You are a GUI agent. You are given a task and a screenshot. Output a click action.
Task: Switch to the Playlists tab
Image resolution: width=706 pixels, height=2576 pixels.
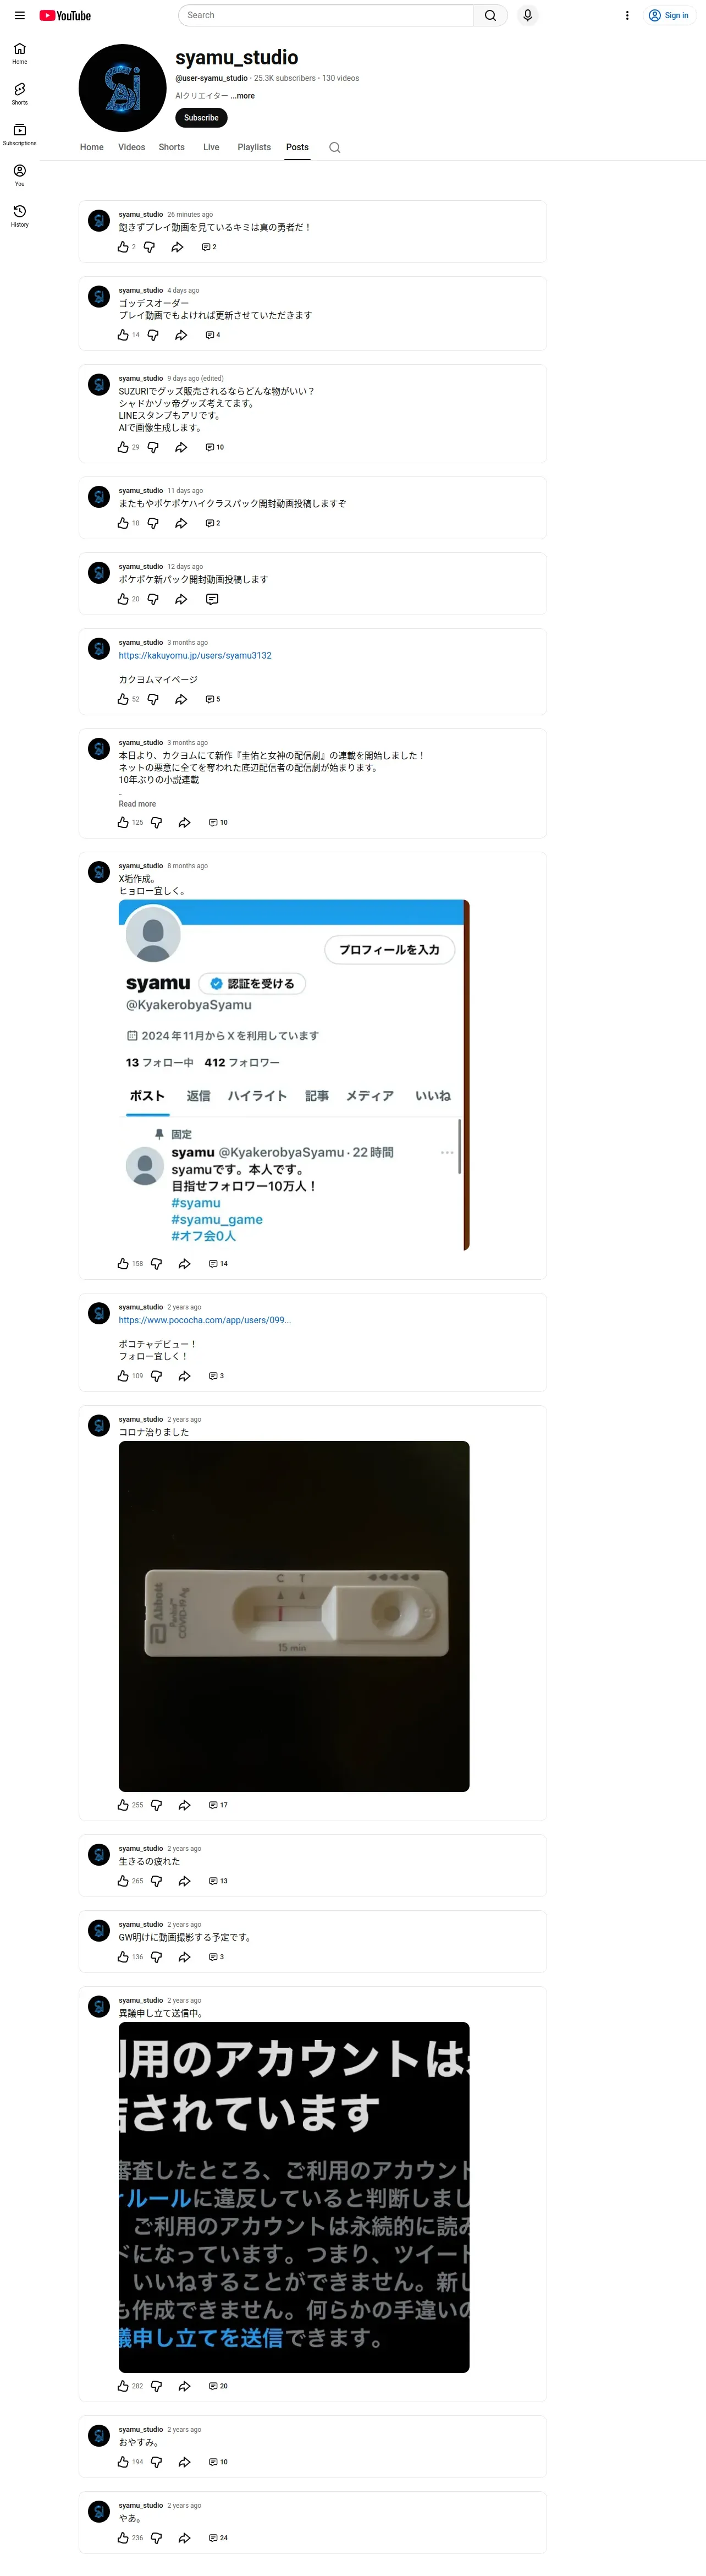(254, 147)
